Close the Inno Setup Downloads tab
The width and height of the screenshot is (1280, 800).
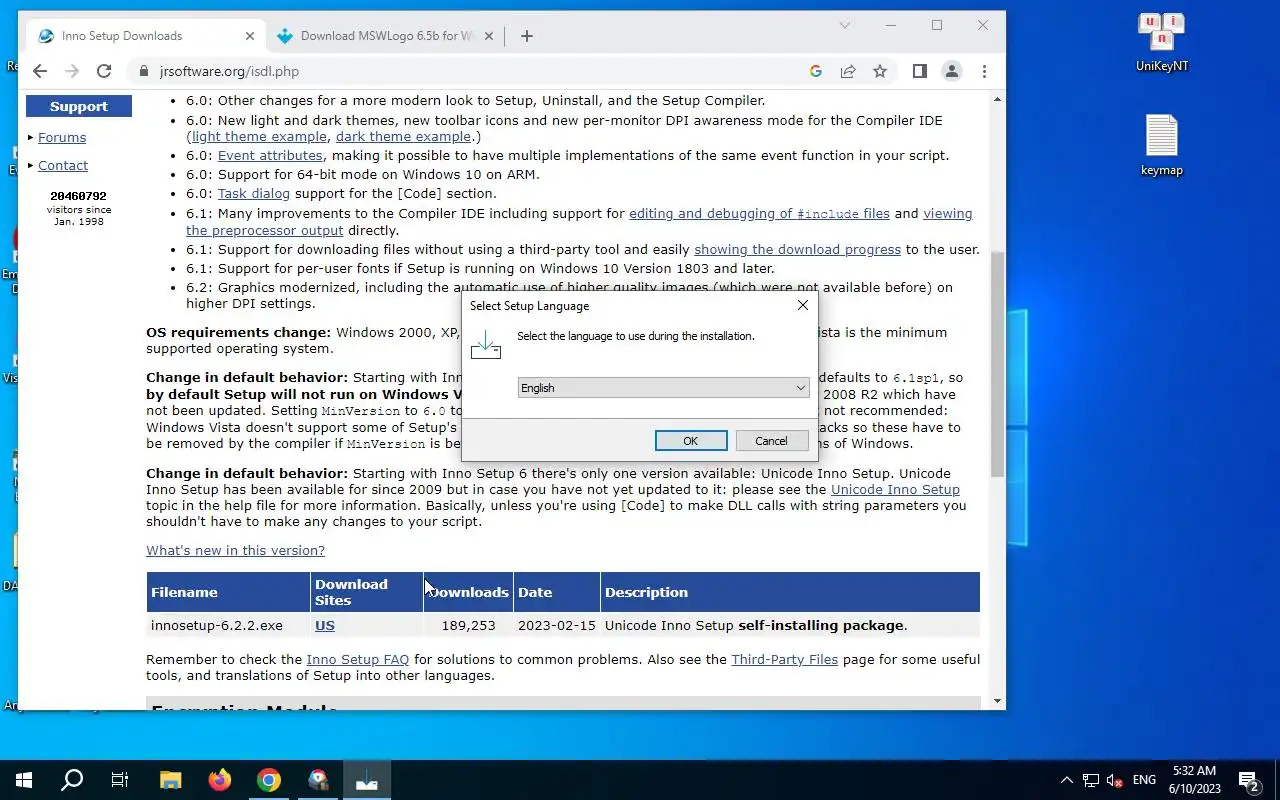tap(249, 36)
